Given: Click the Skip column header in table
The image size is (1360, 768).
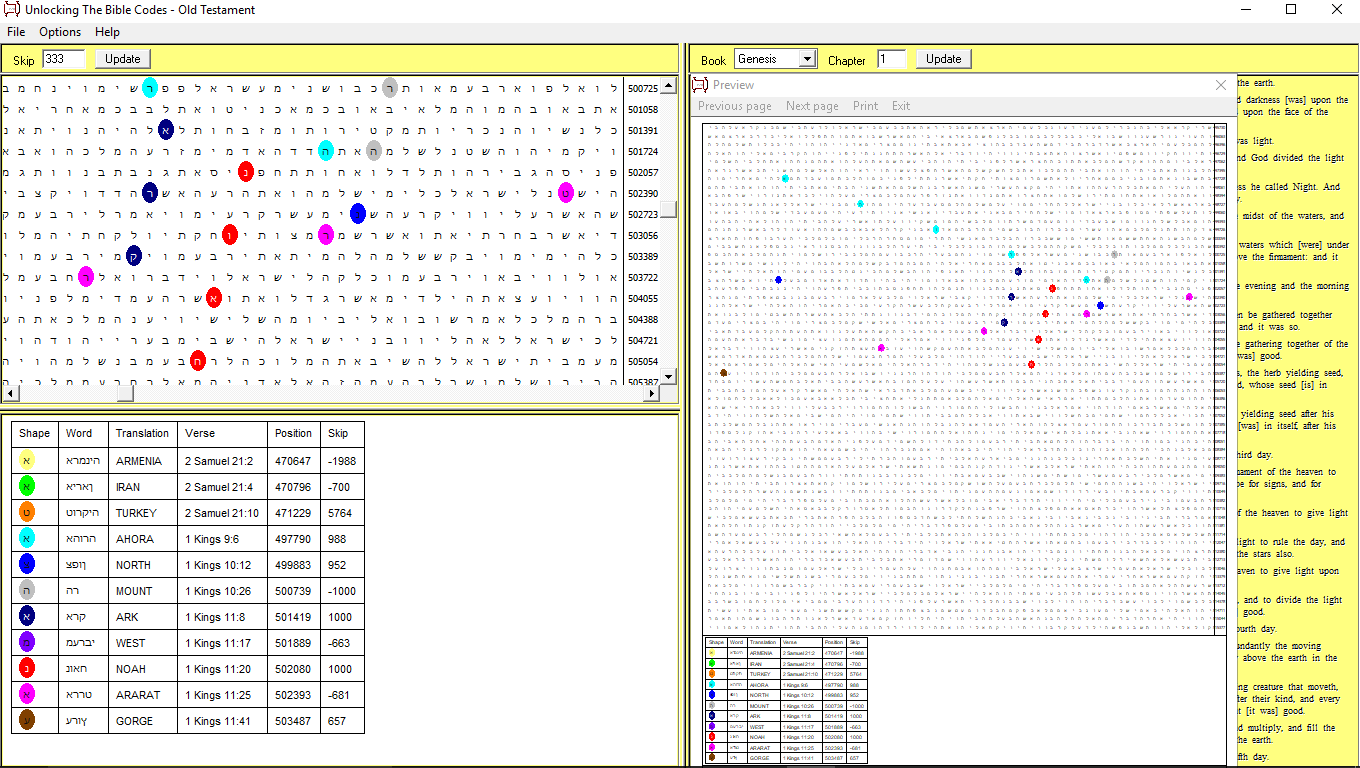Looking at the screenshot, I should coord(342,434).
